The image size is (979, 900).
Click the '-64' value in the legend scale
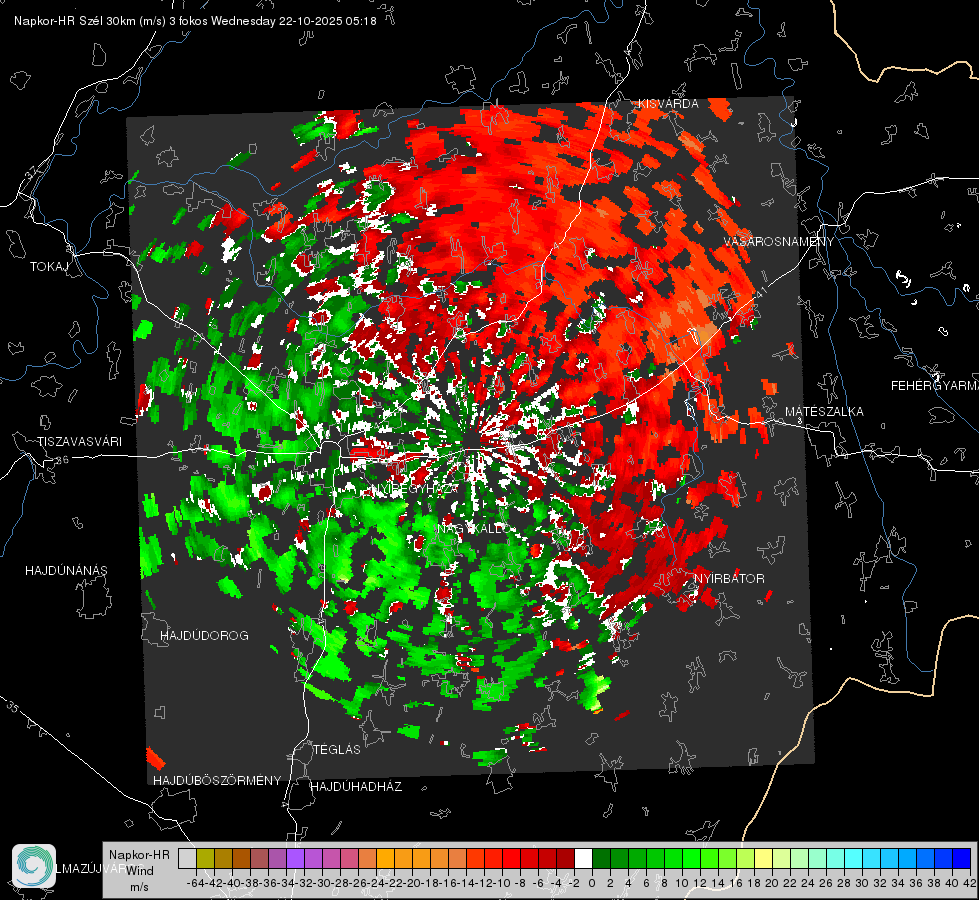[x=196, y=883]
